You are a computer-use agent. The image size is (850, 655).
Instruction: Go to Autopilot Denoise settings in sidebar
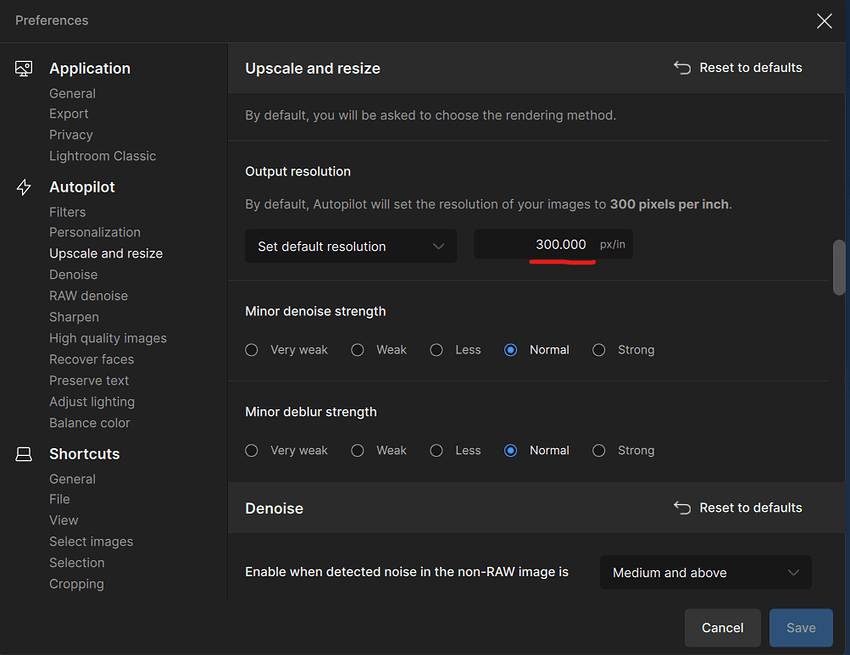coord(73,274)
